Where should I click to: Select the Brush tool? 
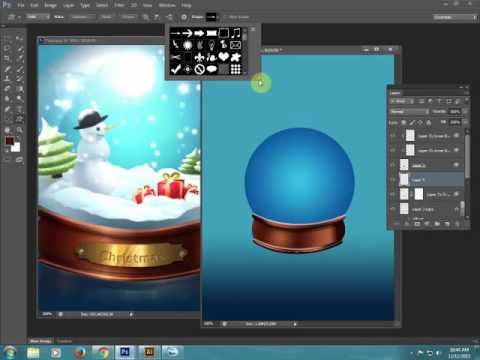coord(19,69)
